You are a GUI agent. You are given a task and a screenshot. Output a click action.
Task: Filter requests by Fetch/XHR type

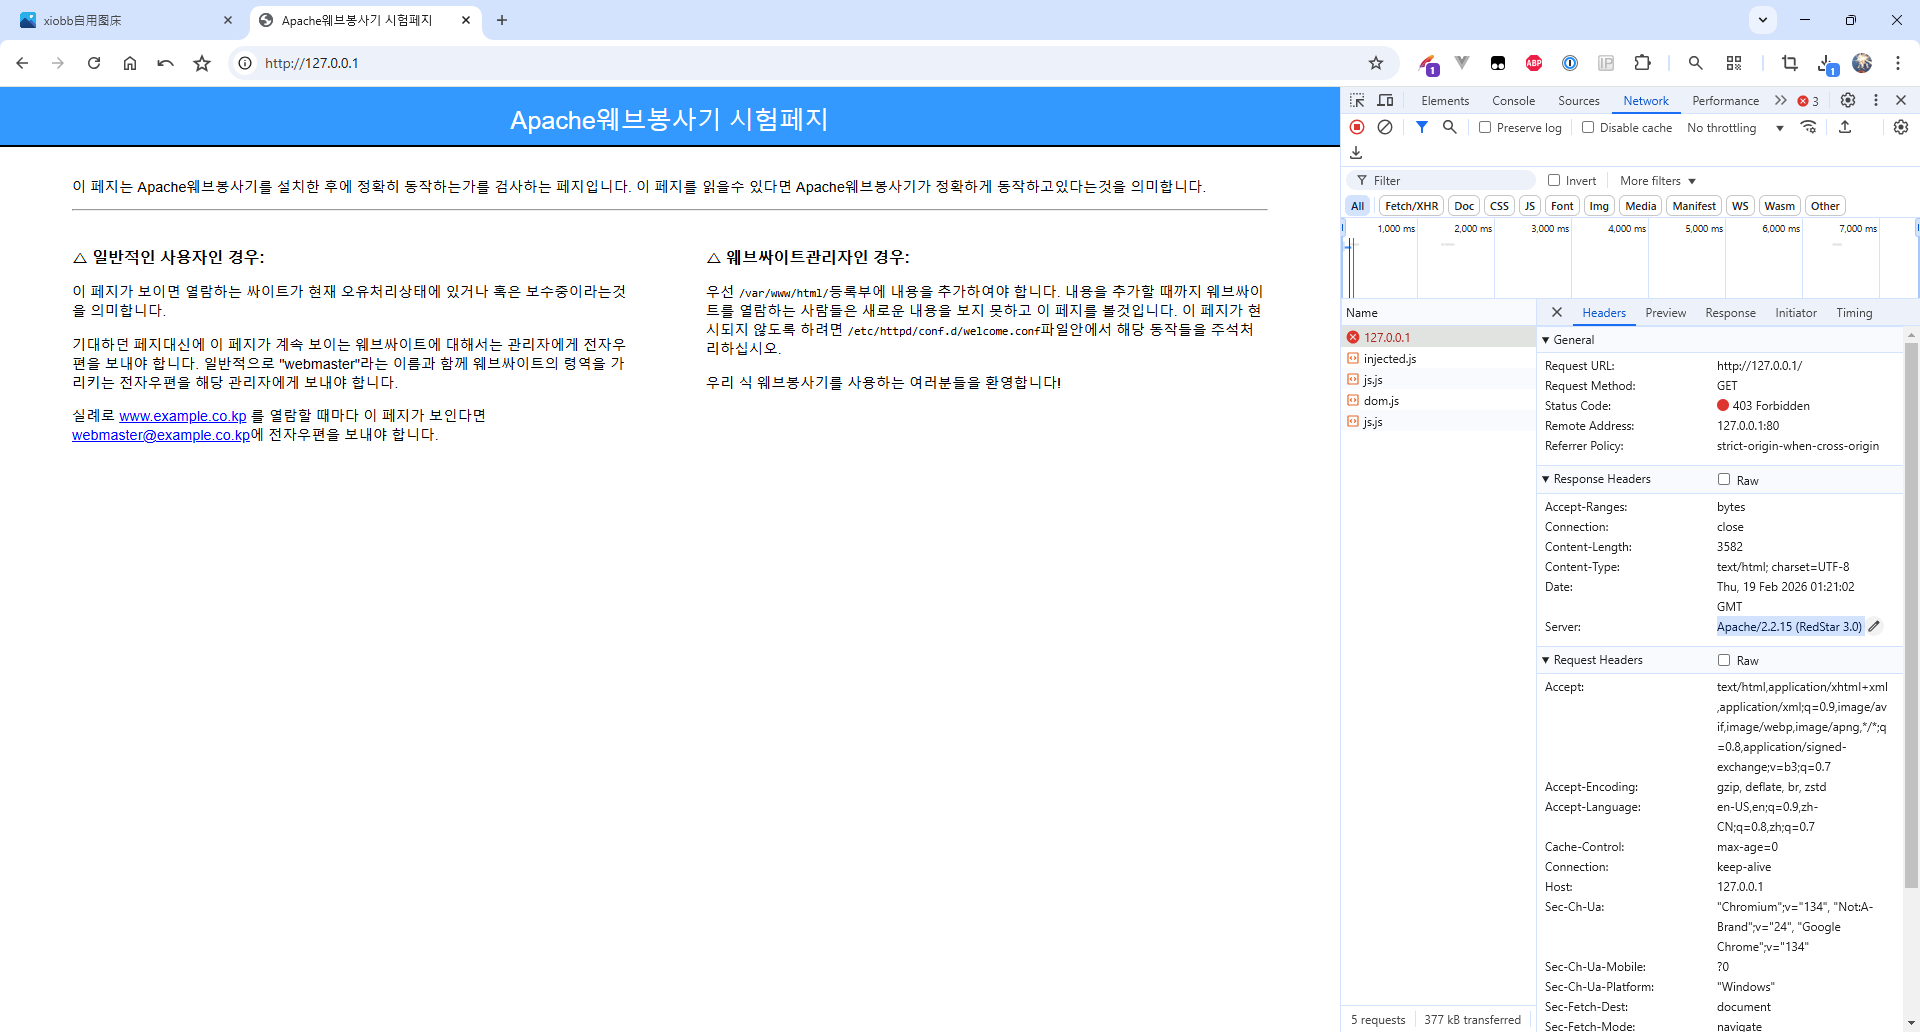[1411, 206]
